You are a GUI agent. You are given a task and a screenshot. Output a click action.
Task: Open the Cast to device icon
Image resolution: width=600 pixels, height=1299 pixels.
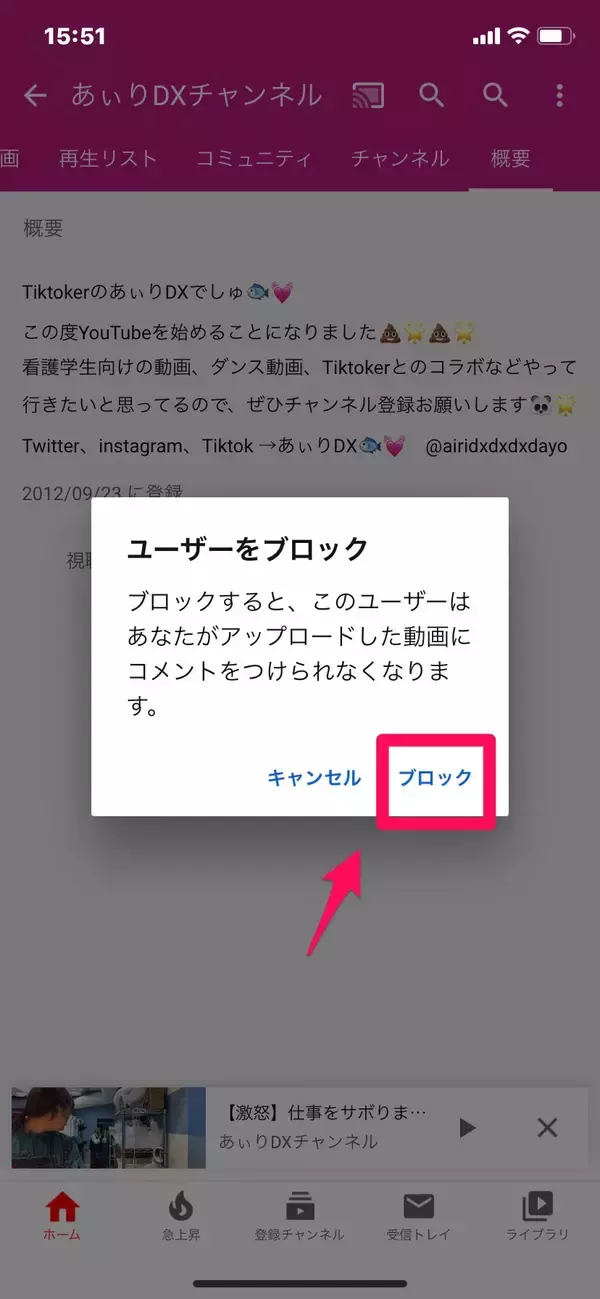click(x=369, y=95)
